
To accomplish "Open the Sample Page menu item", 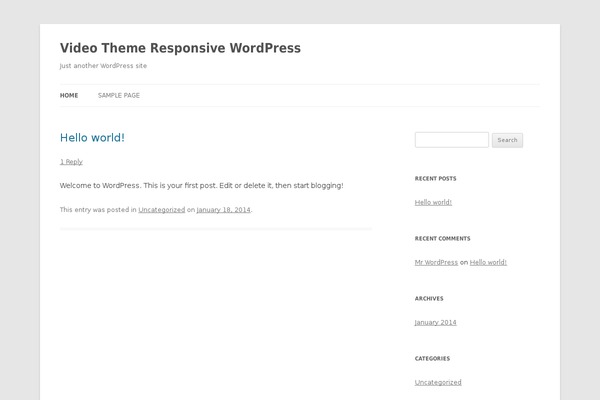I will 119,95.
